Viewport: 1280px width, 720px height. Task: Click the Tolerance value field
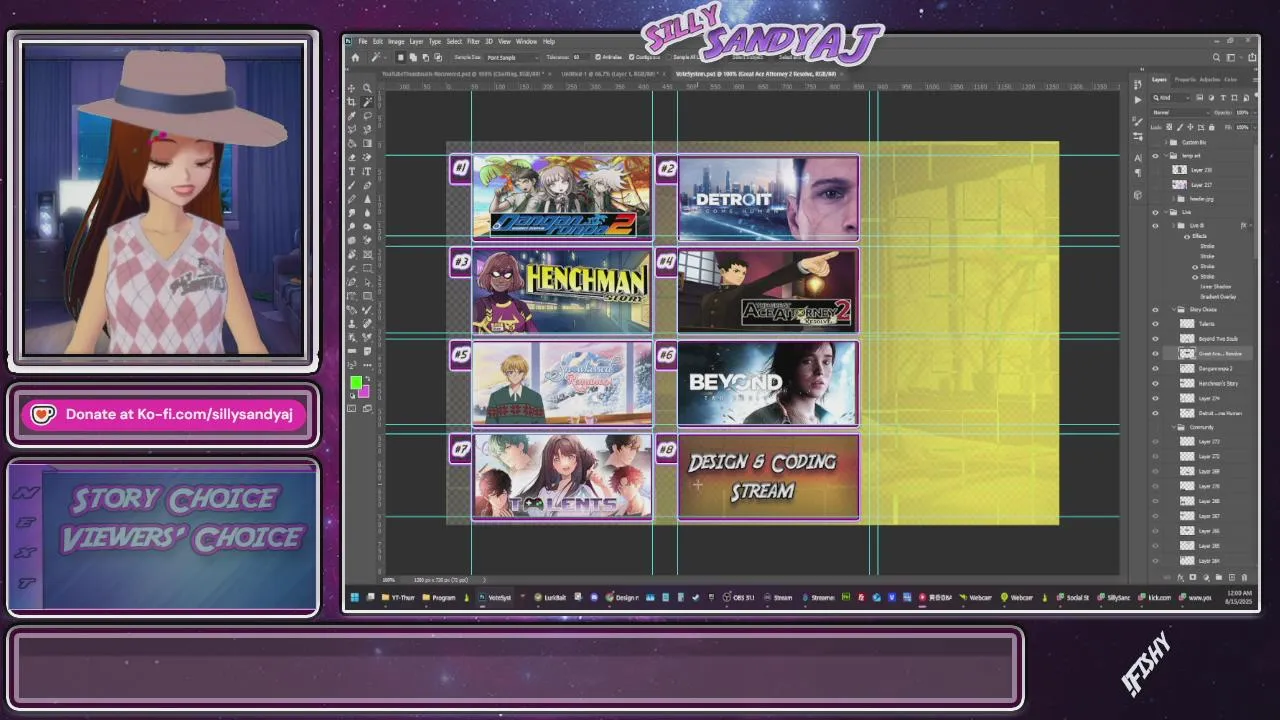click(580, 57)
